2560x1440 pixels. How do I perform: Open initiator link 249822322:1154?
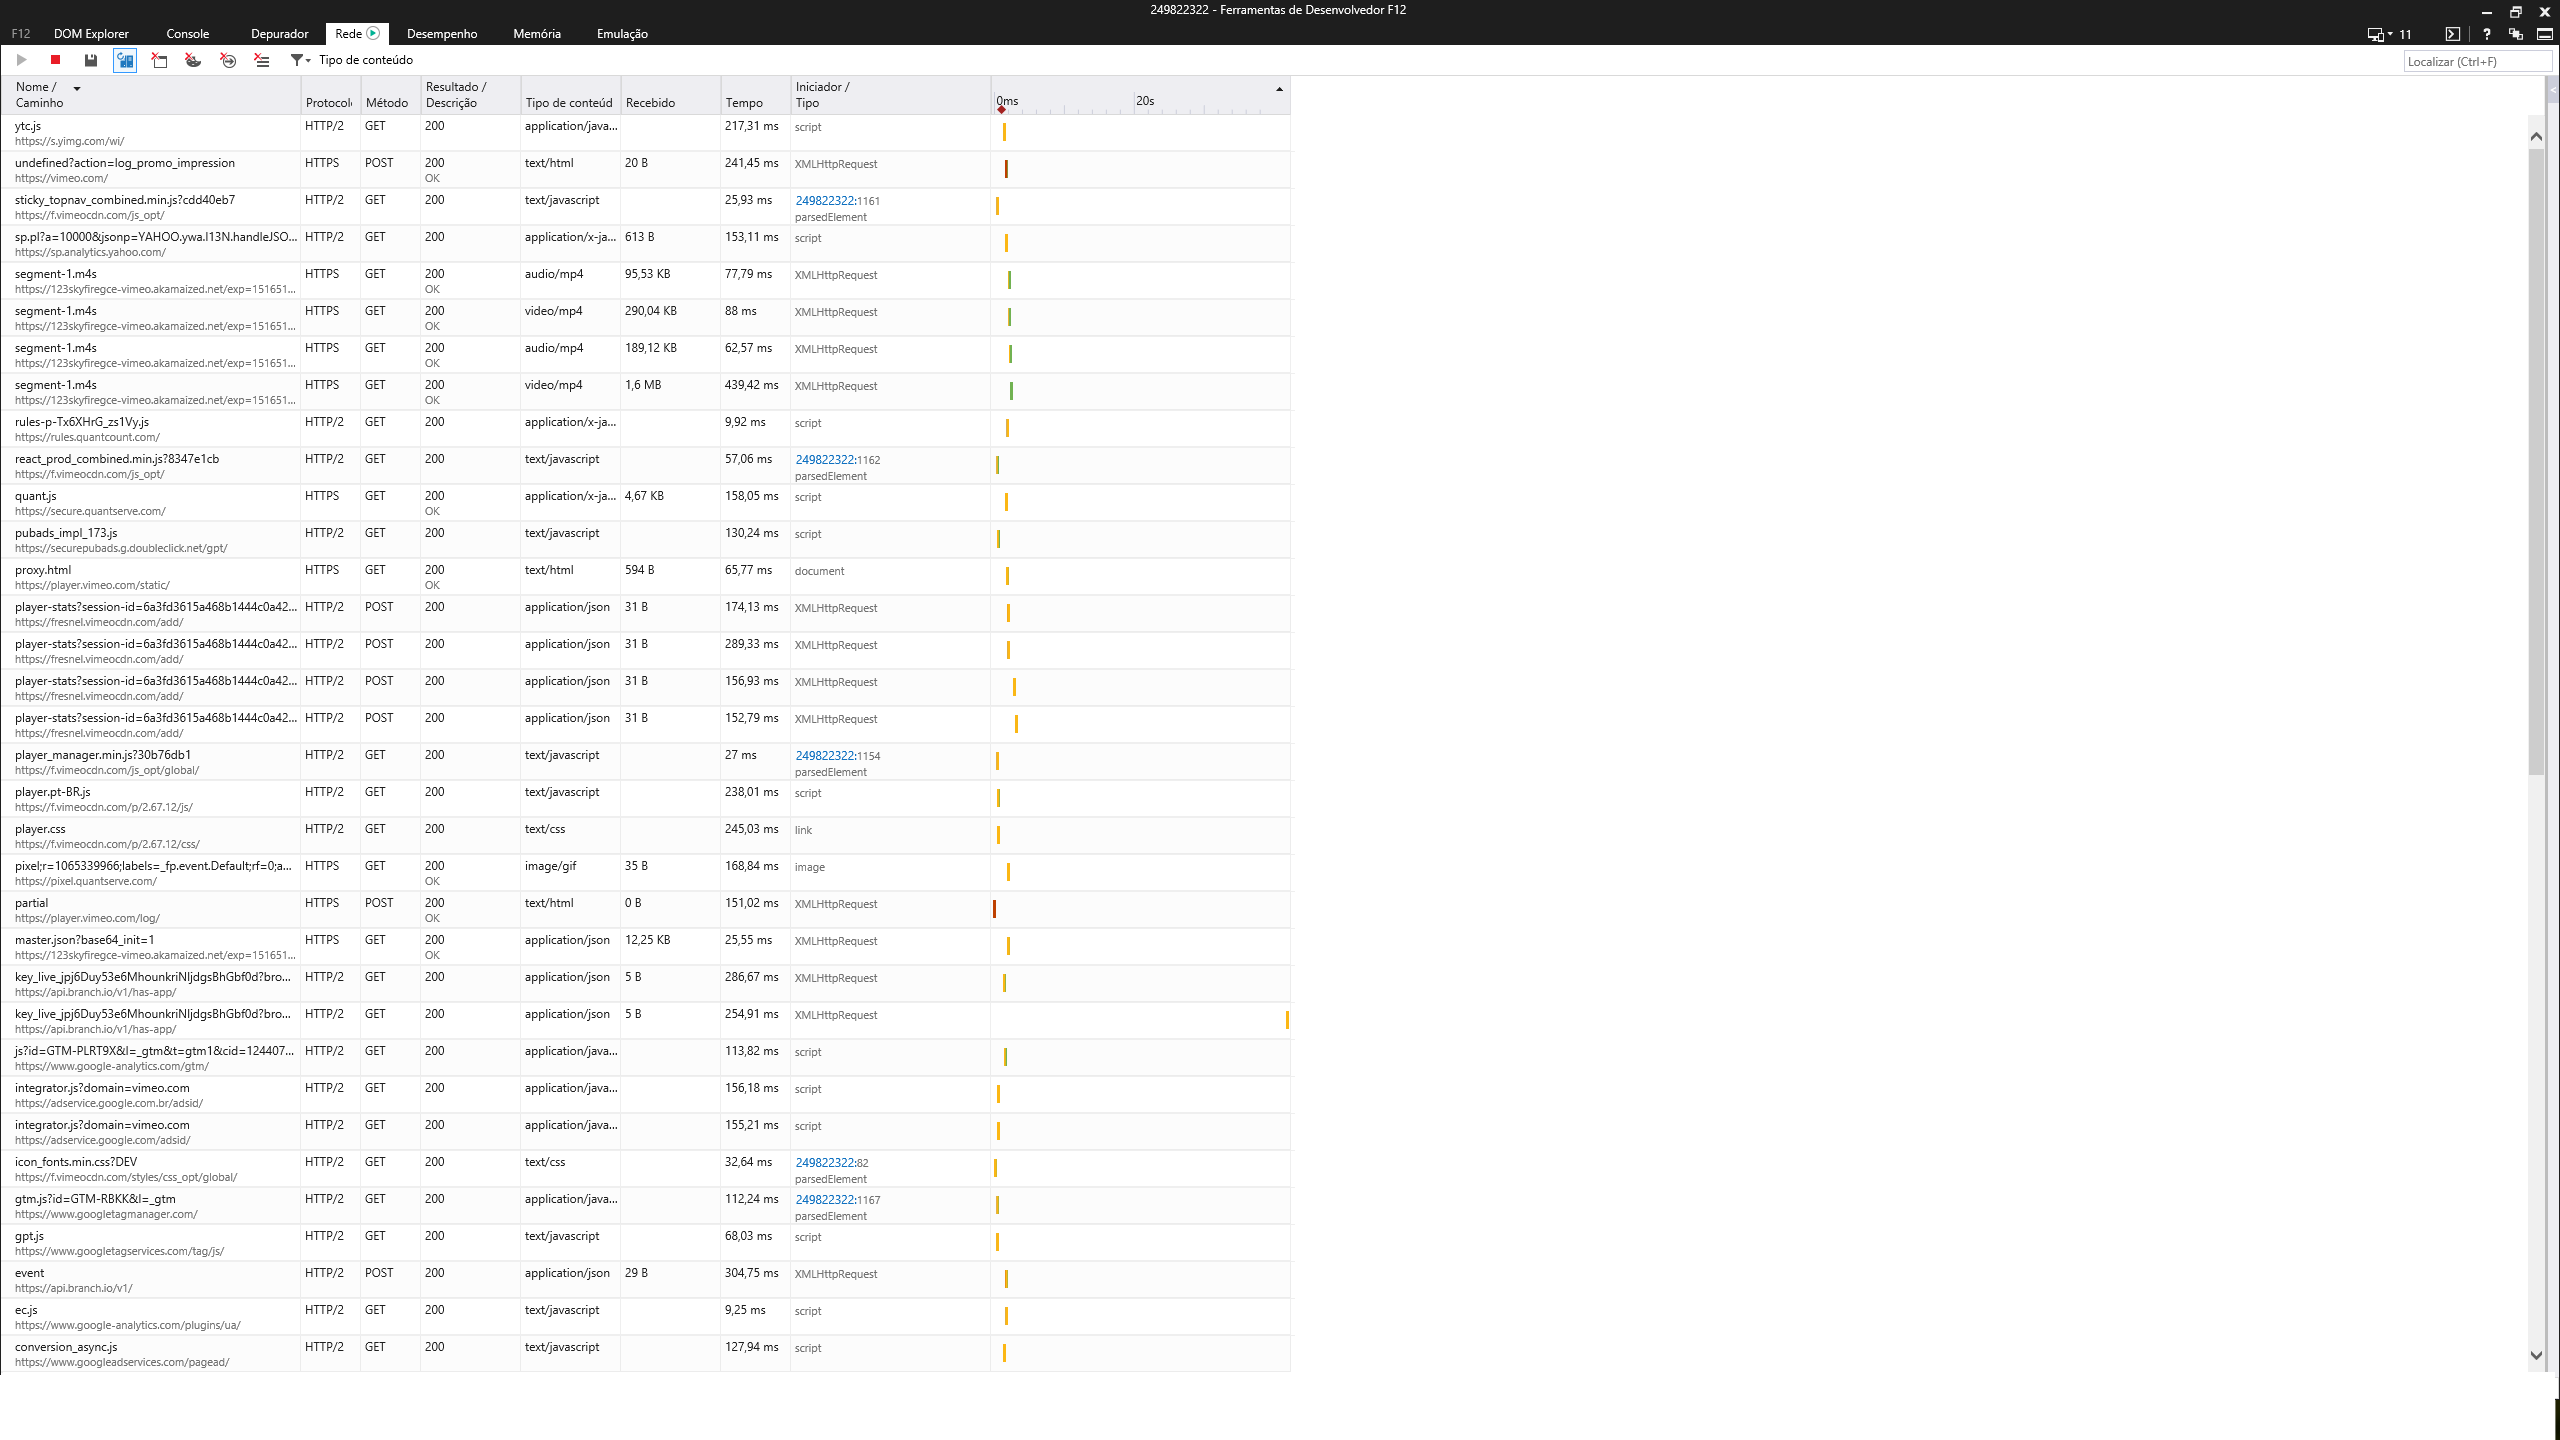(x=838, y=756)
